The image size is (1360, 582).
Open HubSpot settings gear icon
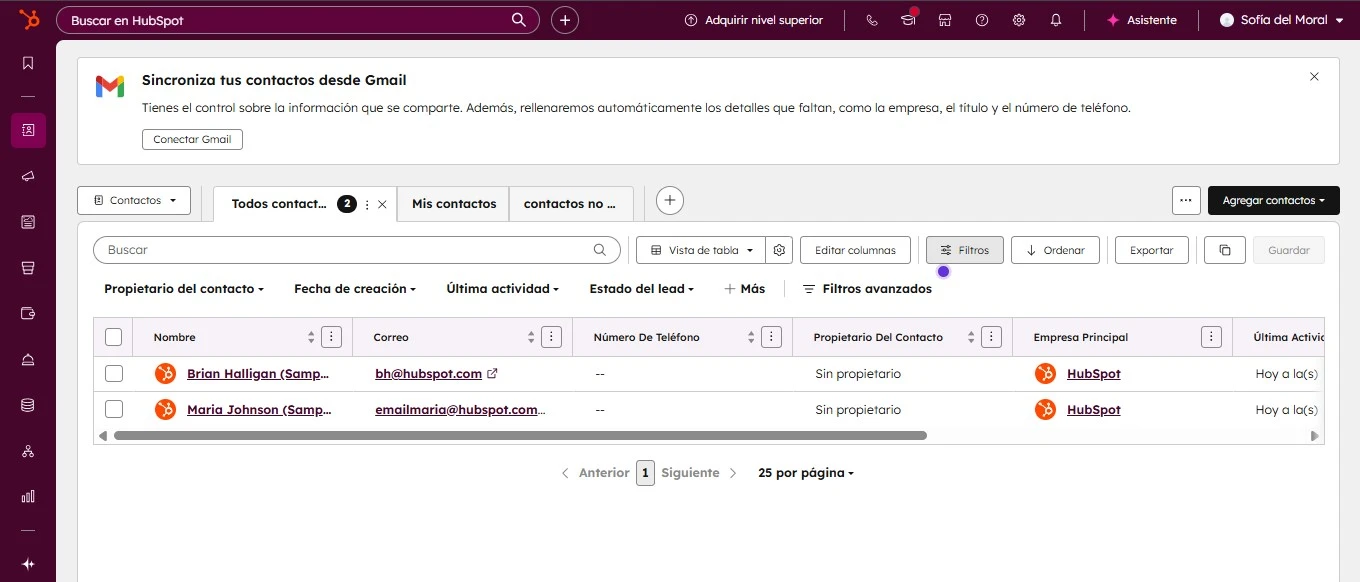(x=1018, y=19)
